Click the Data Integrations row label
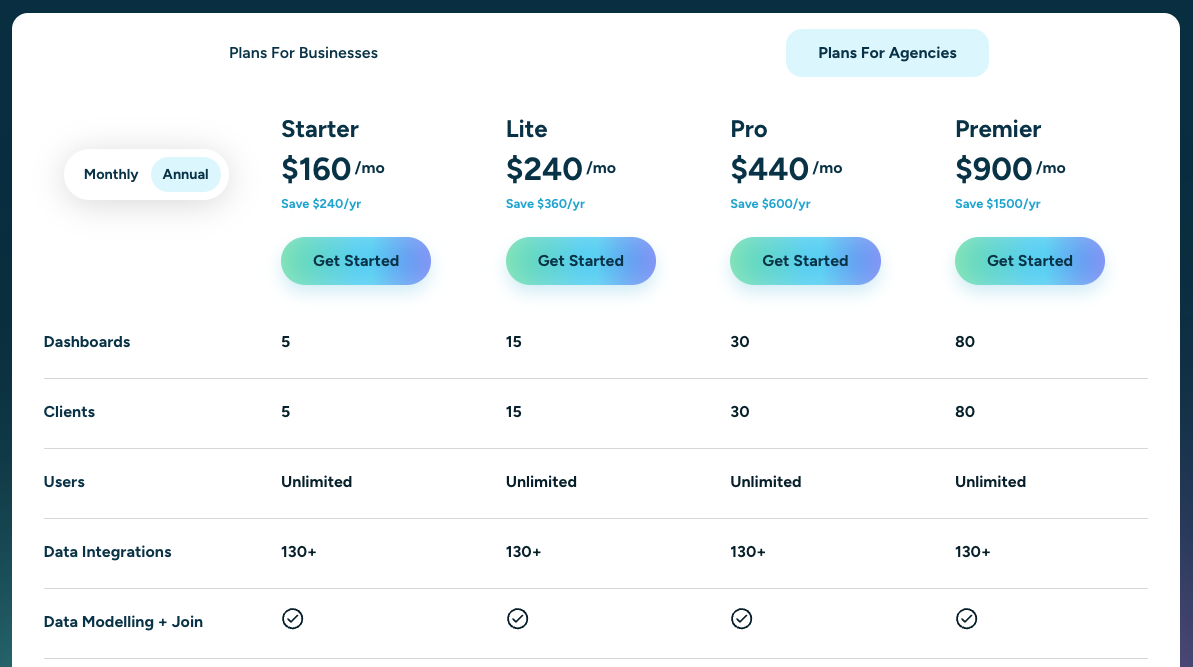 pos(107,551)
